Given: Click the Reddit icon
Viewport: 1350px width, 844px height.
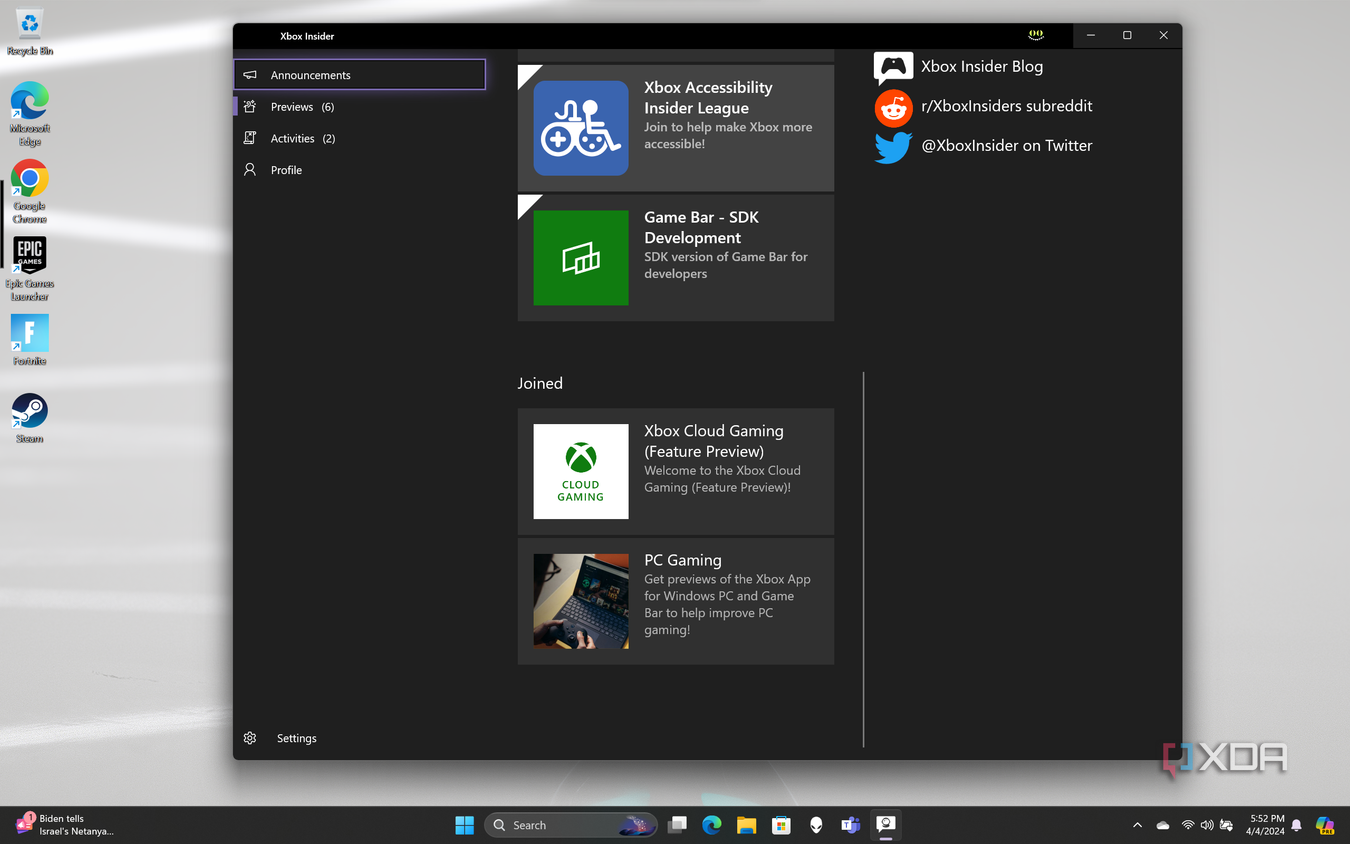Looking at the screenshot, I should [893, 107].
